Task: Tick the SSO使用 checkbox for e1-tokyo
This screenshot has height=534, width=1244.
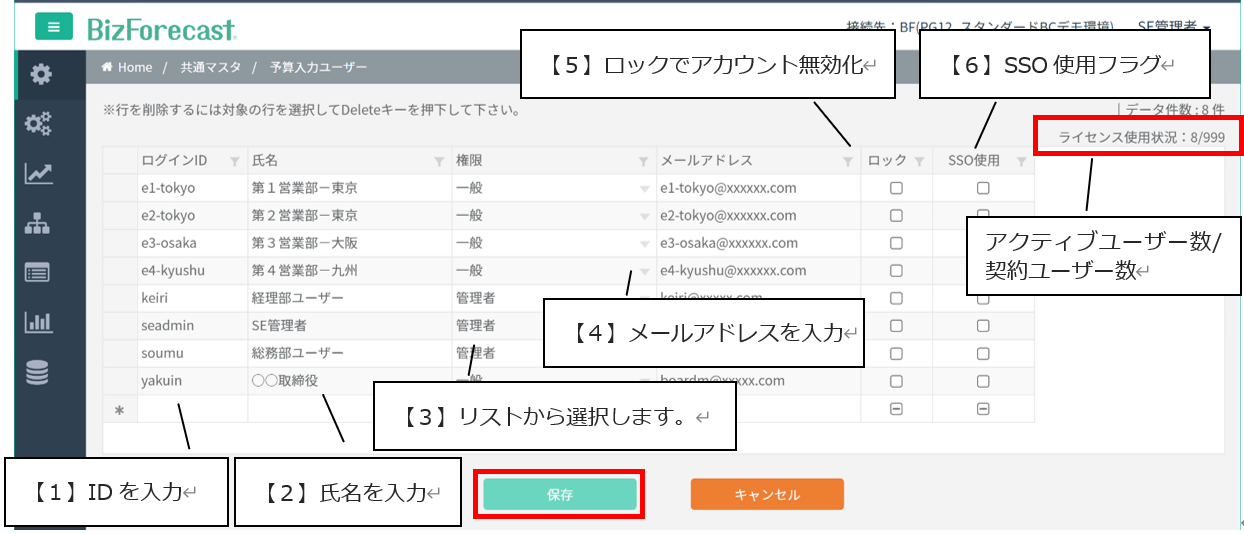Action: pyautogui.click(x=983, y=188)
